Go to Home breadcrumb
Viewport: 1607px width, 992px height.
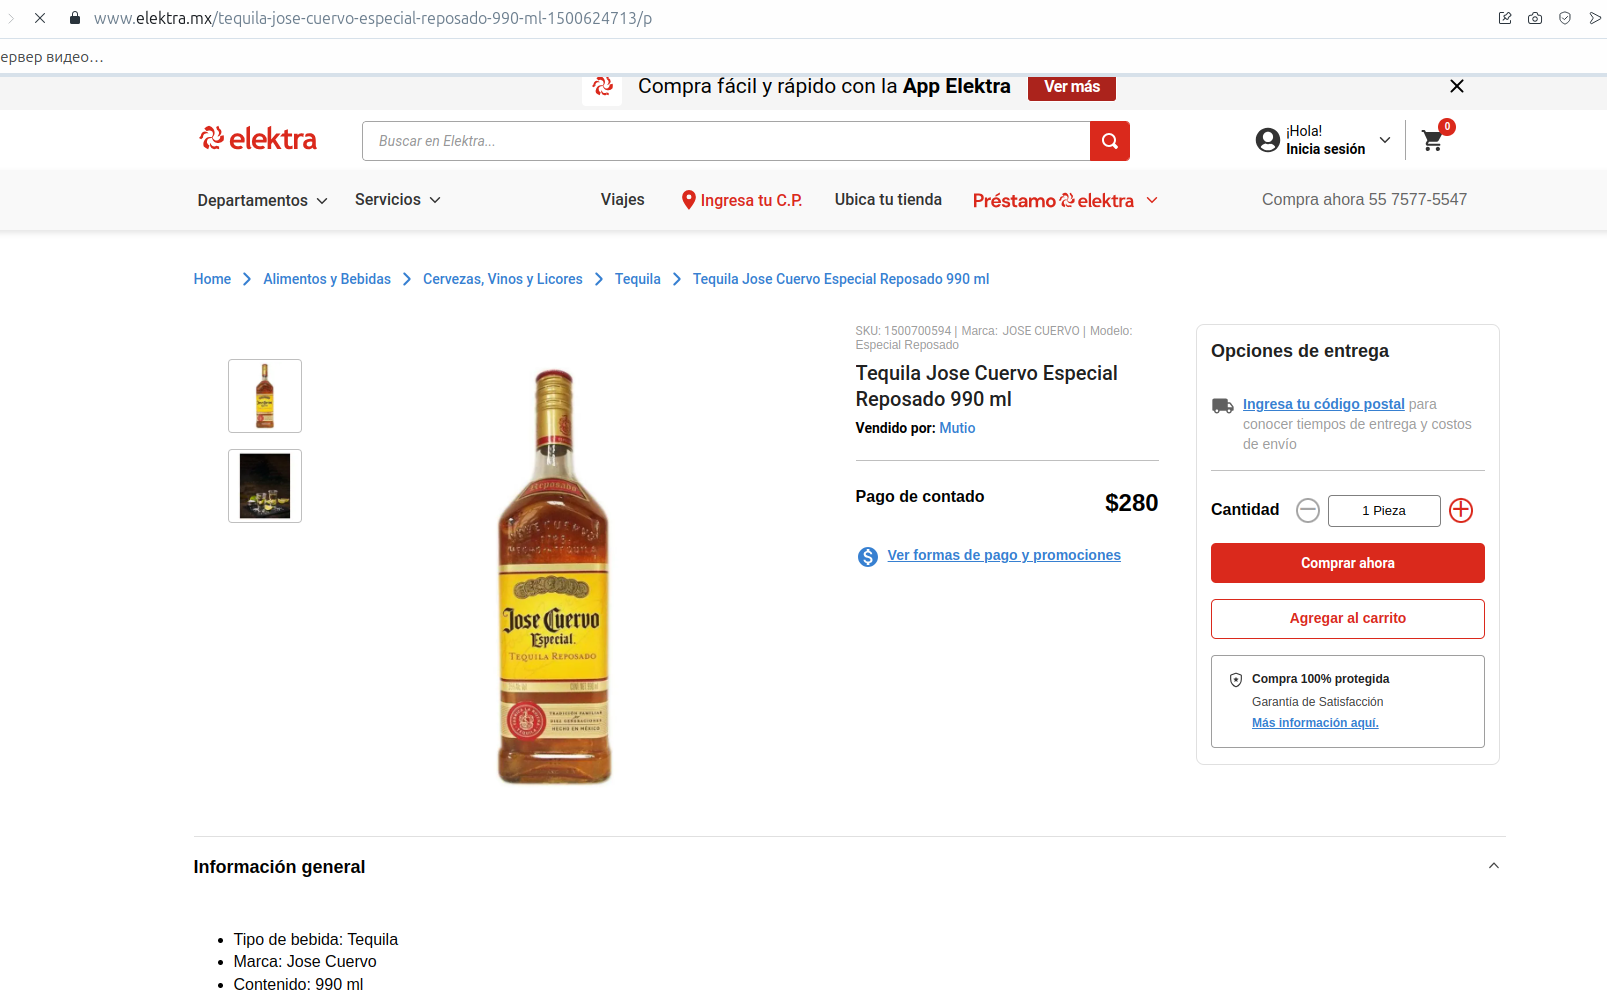pos(212,279)
